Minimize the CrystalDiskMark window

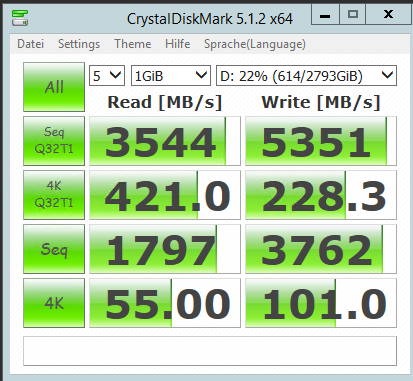click(x=325, y=15)
